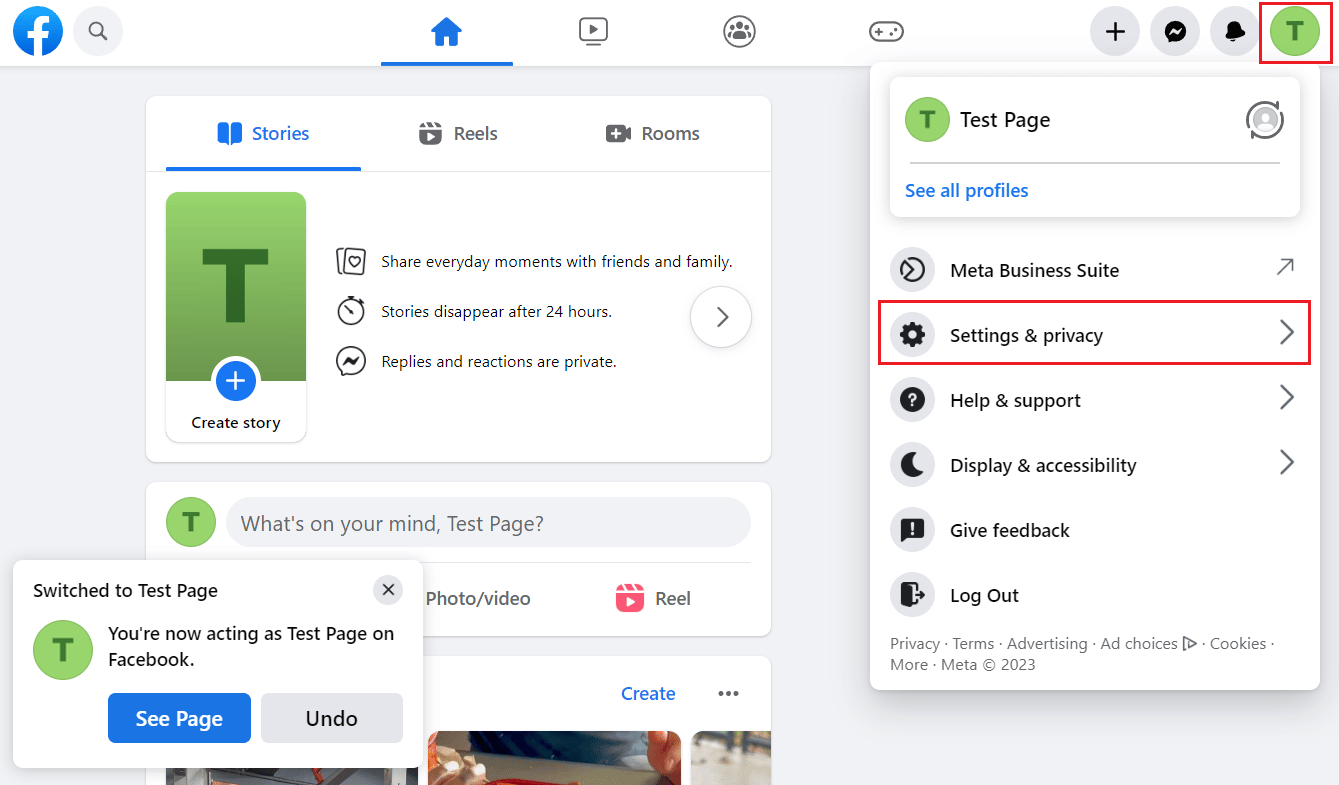Click the Privacy footer link
Screen dimensions: 1339x785
click(x=915, y=644)
